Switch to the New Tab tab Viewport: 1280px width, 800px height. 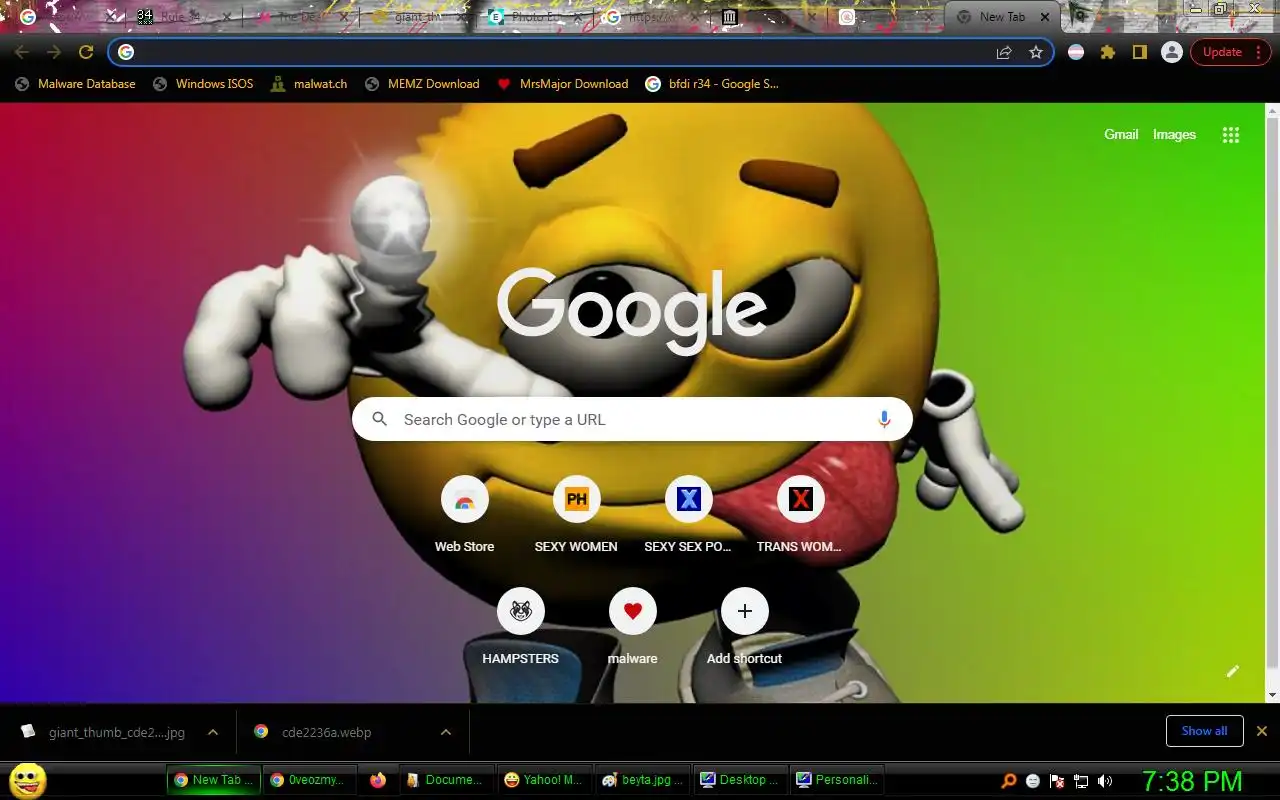[x=1001, y=17]
